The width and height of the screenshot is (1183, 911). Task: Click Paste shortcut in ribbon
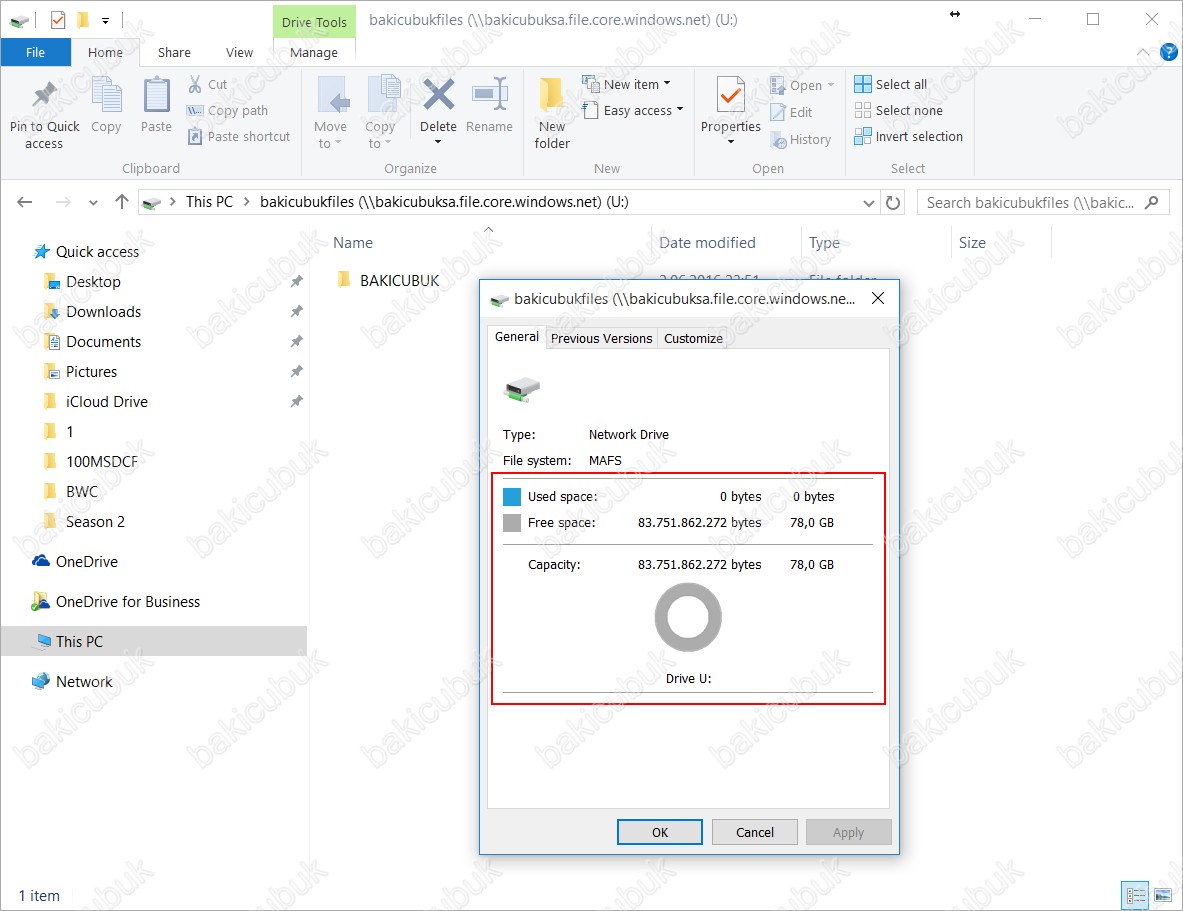coord(238,137)
